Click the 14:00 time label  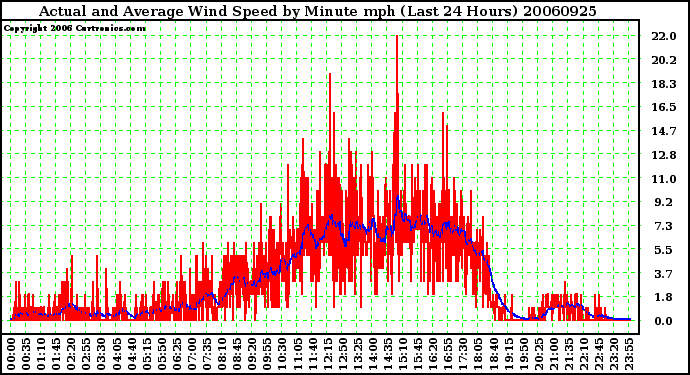point(372,354)
